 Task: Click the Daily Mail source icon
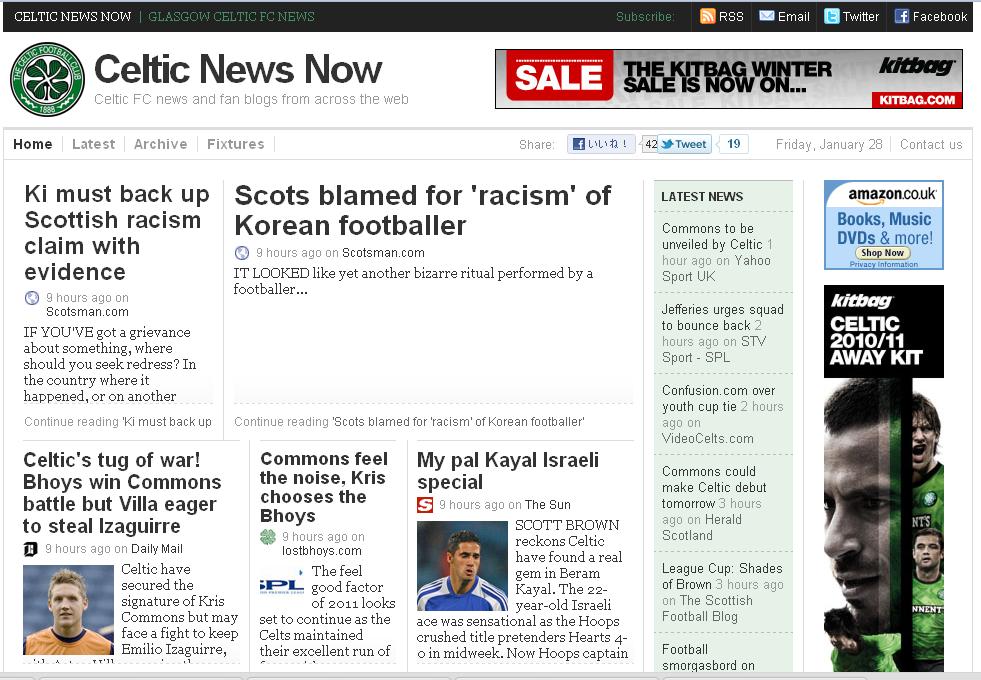click(x=31, y=549)
